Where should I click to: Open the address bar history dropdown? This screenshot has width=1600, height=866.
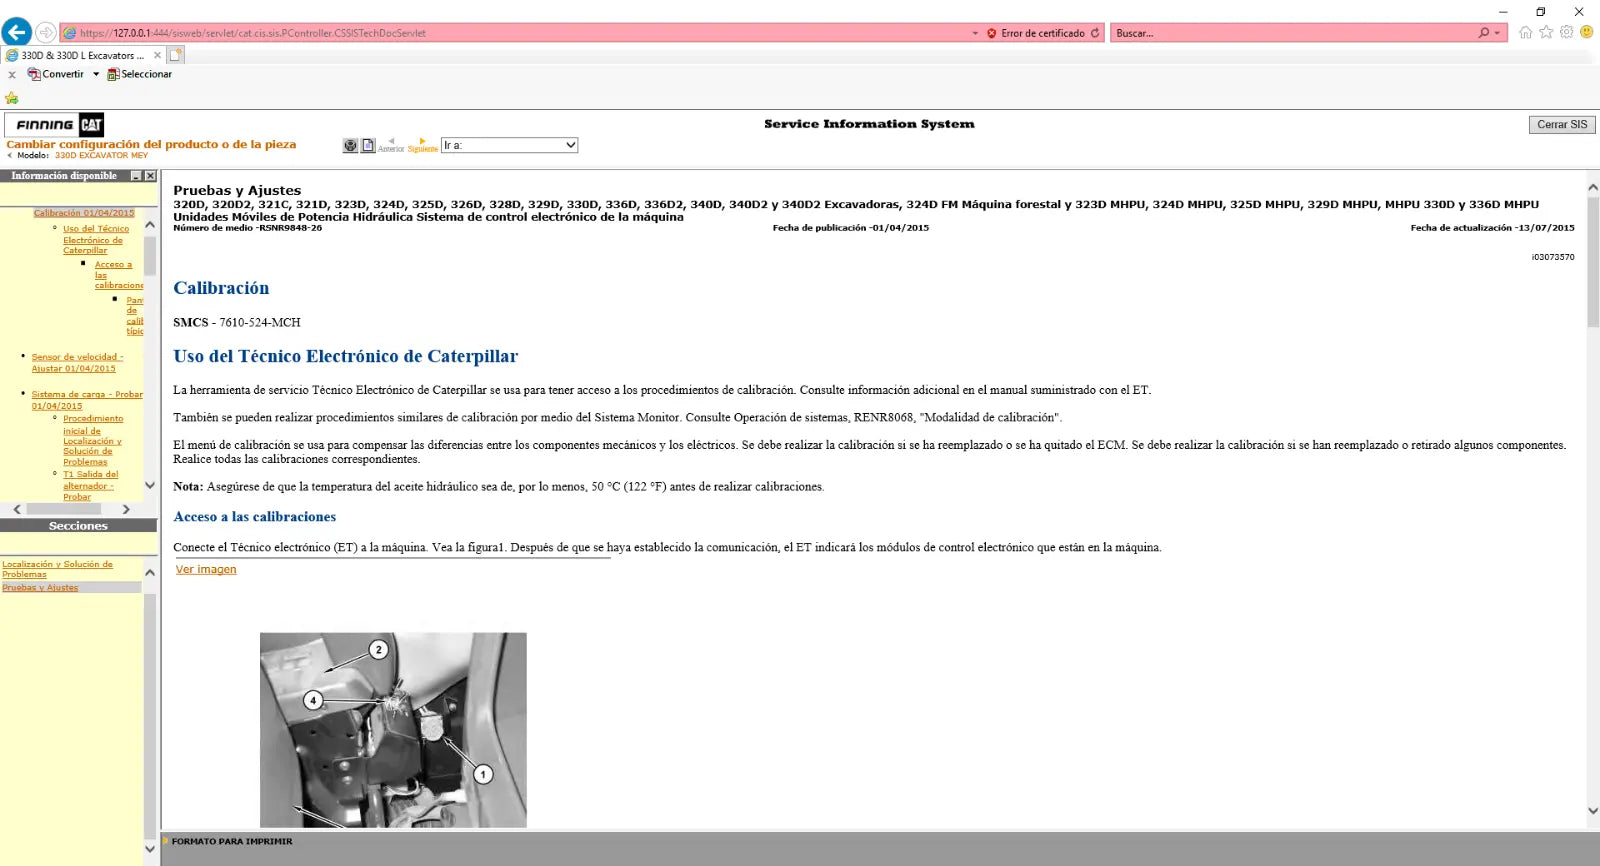pyautogui.click(x=975, y=33)
